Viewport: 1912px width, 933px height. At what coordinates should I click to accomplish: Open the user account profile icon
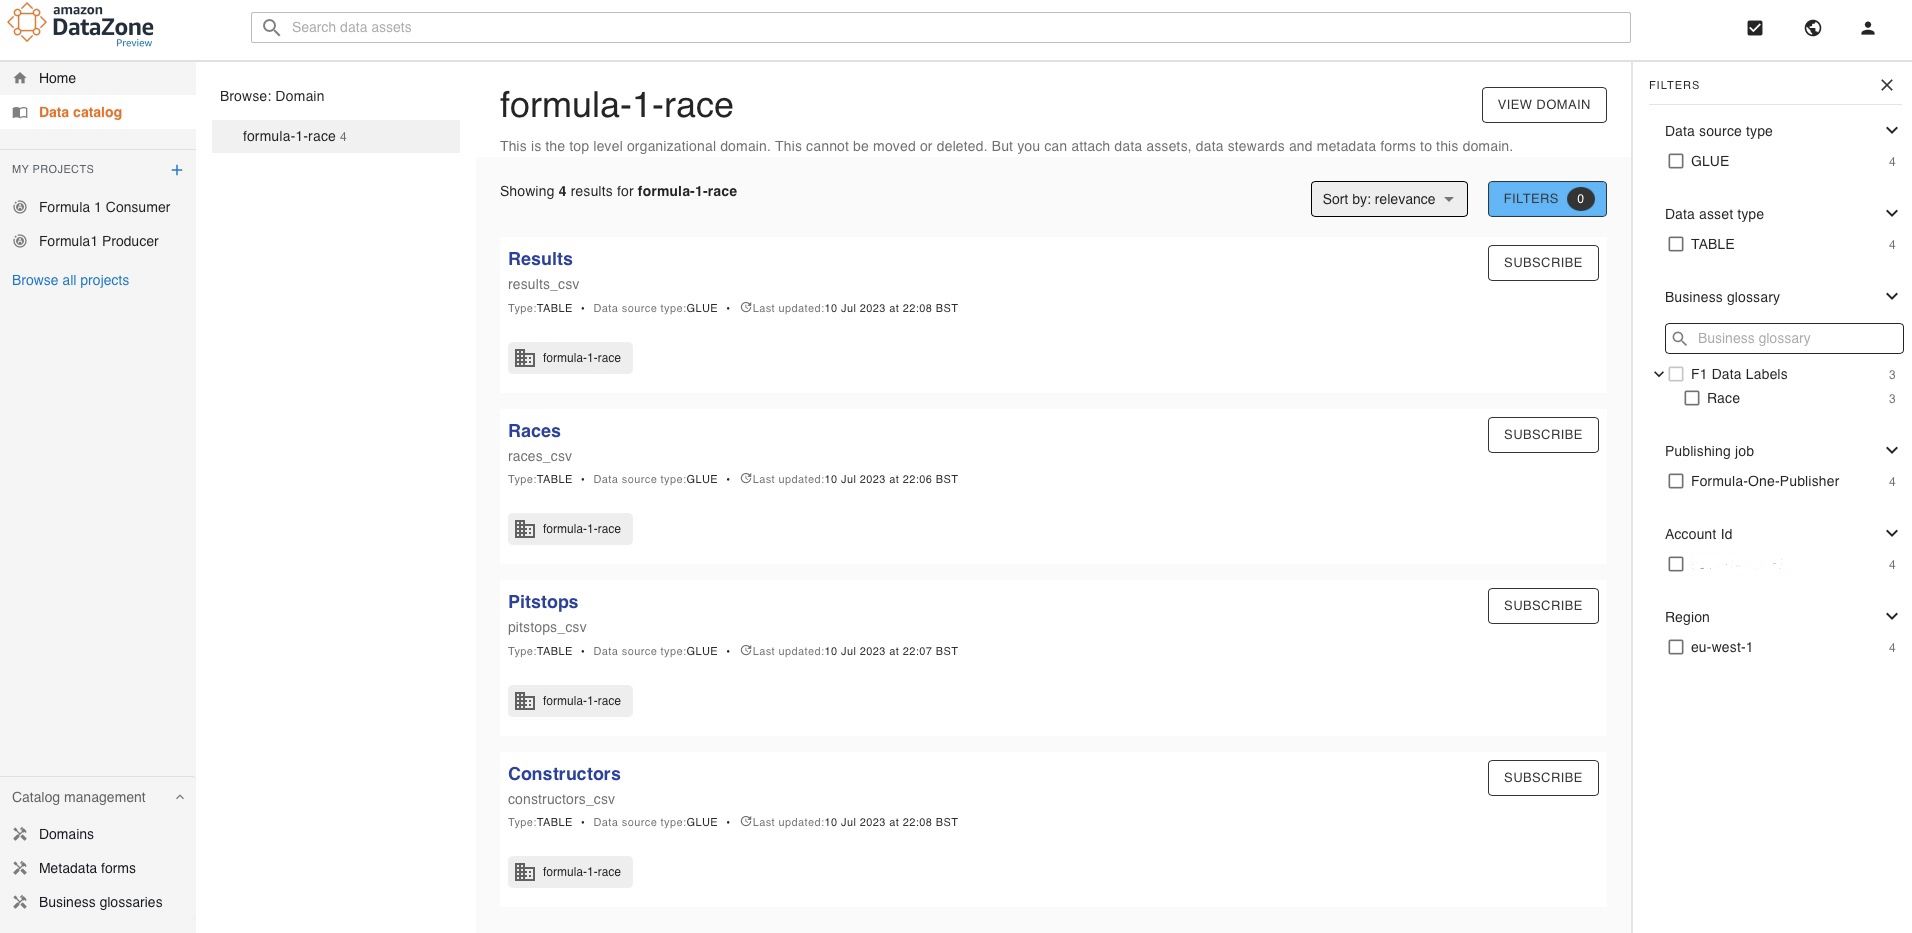tap(1867, 28)
